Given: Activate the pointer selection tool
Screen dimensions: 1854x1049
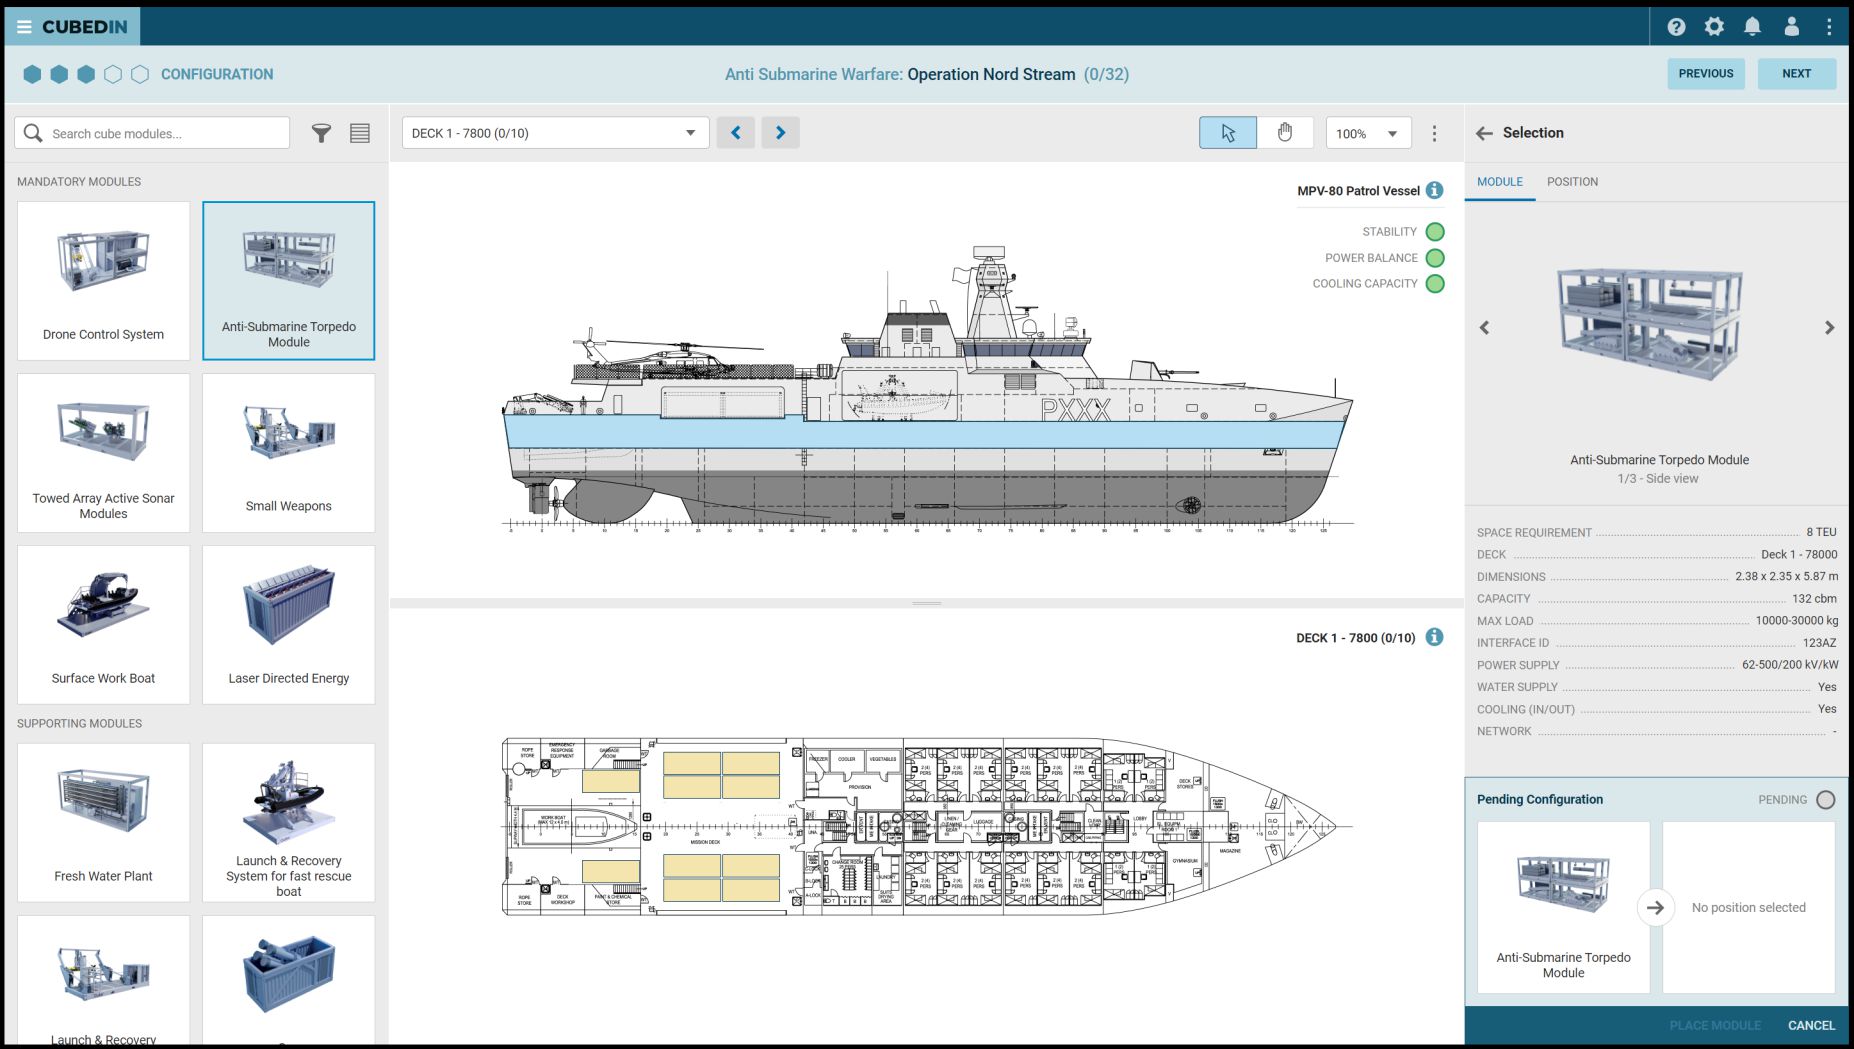Looking at the screenshot, I should tap(1228, 133).
